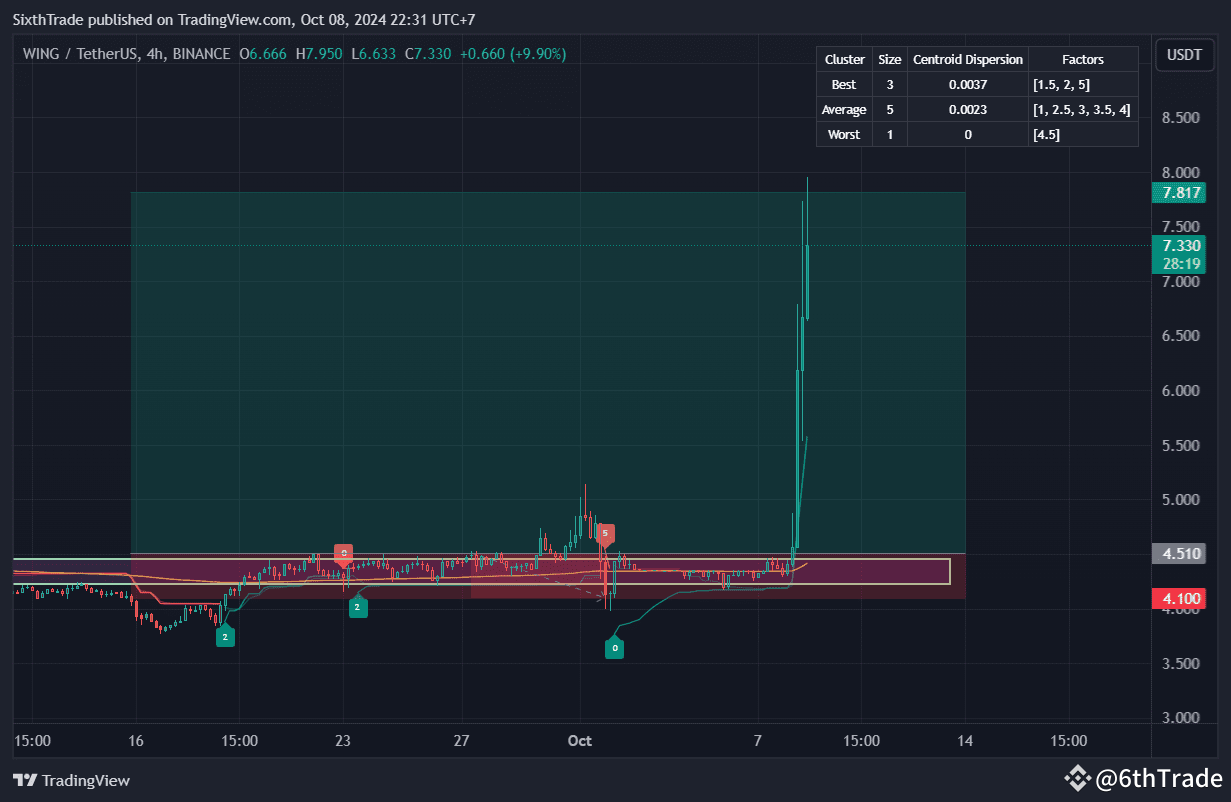The image size is (1231, 802).
Task: Click the green 7.817 high price label
Action: coord(1179,192)
